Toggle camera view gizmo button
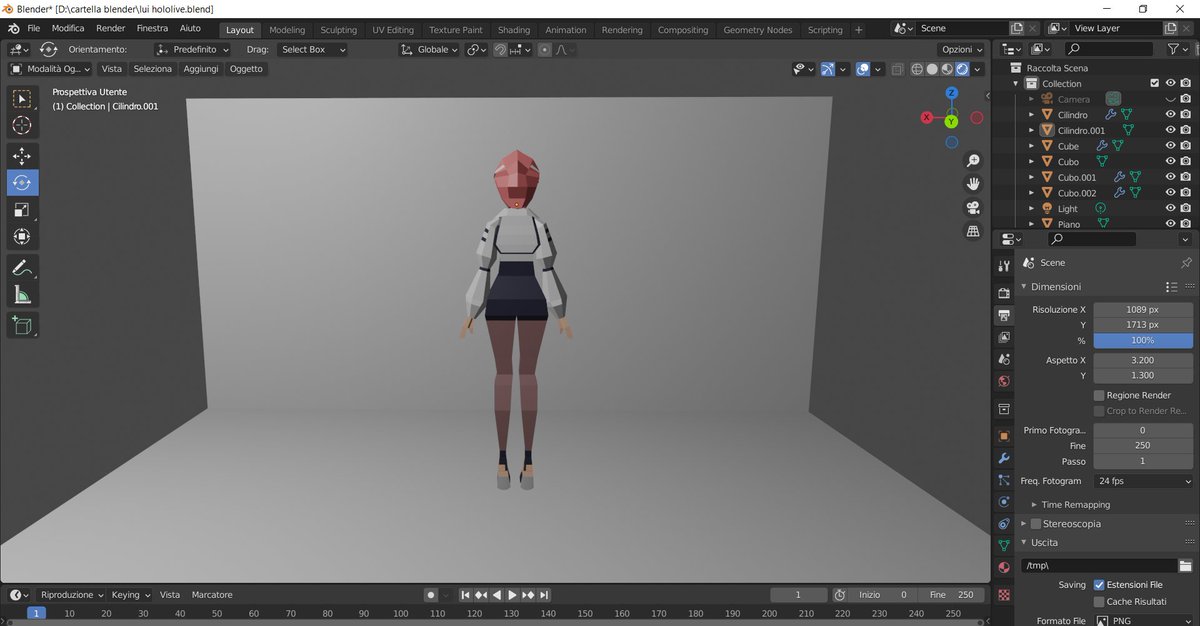The width and height of the screenshot is (1200, 626). coord(973,208)
